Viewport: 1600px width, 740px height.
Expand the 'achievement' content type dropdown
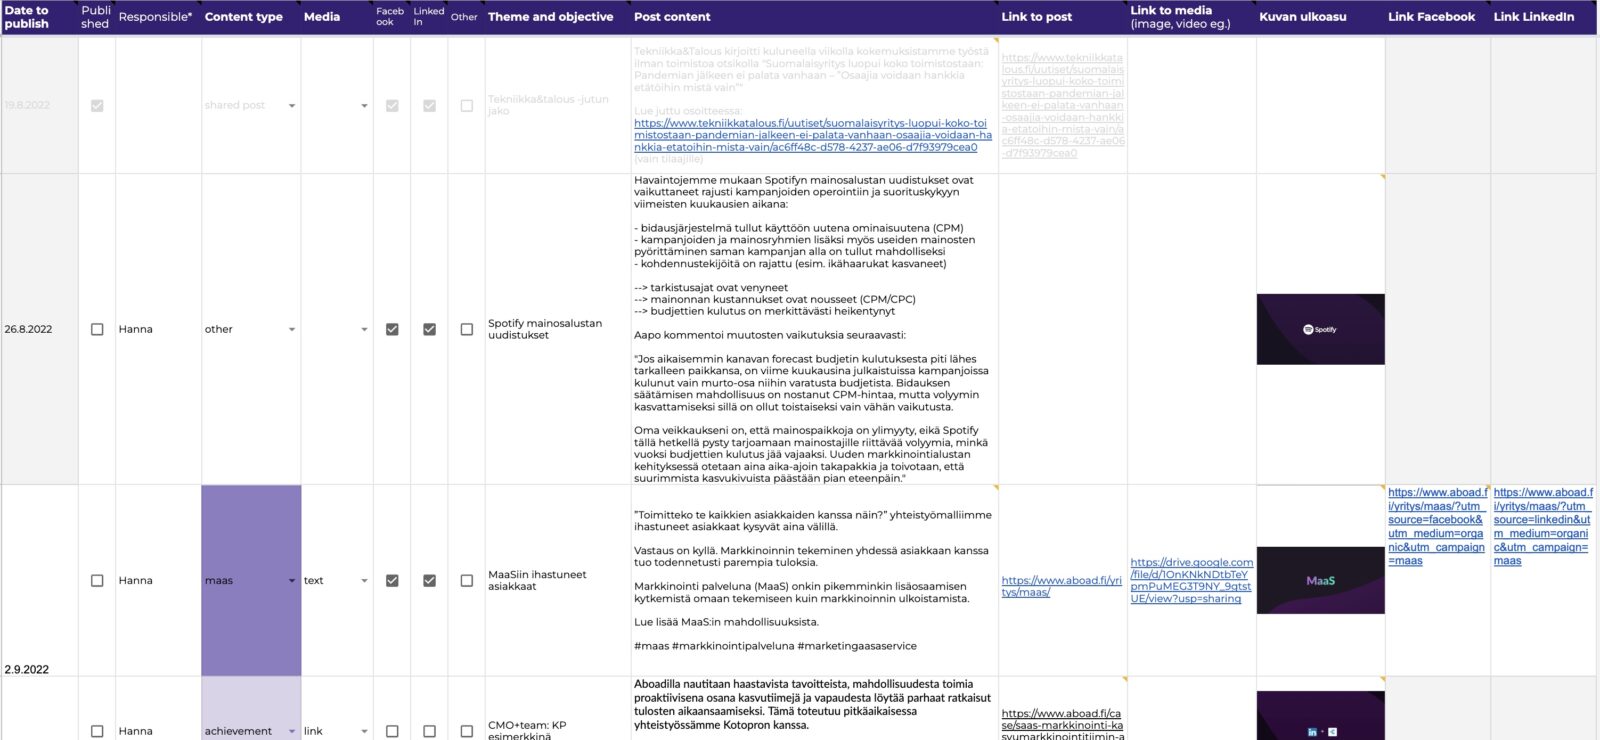[x=291, y=731]
